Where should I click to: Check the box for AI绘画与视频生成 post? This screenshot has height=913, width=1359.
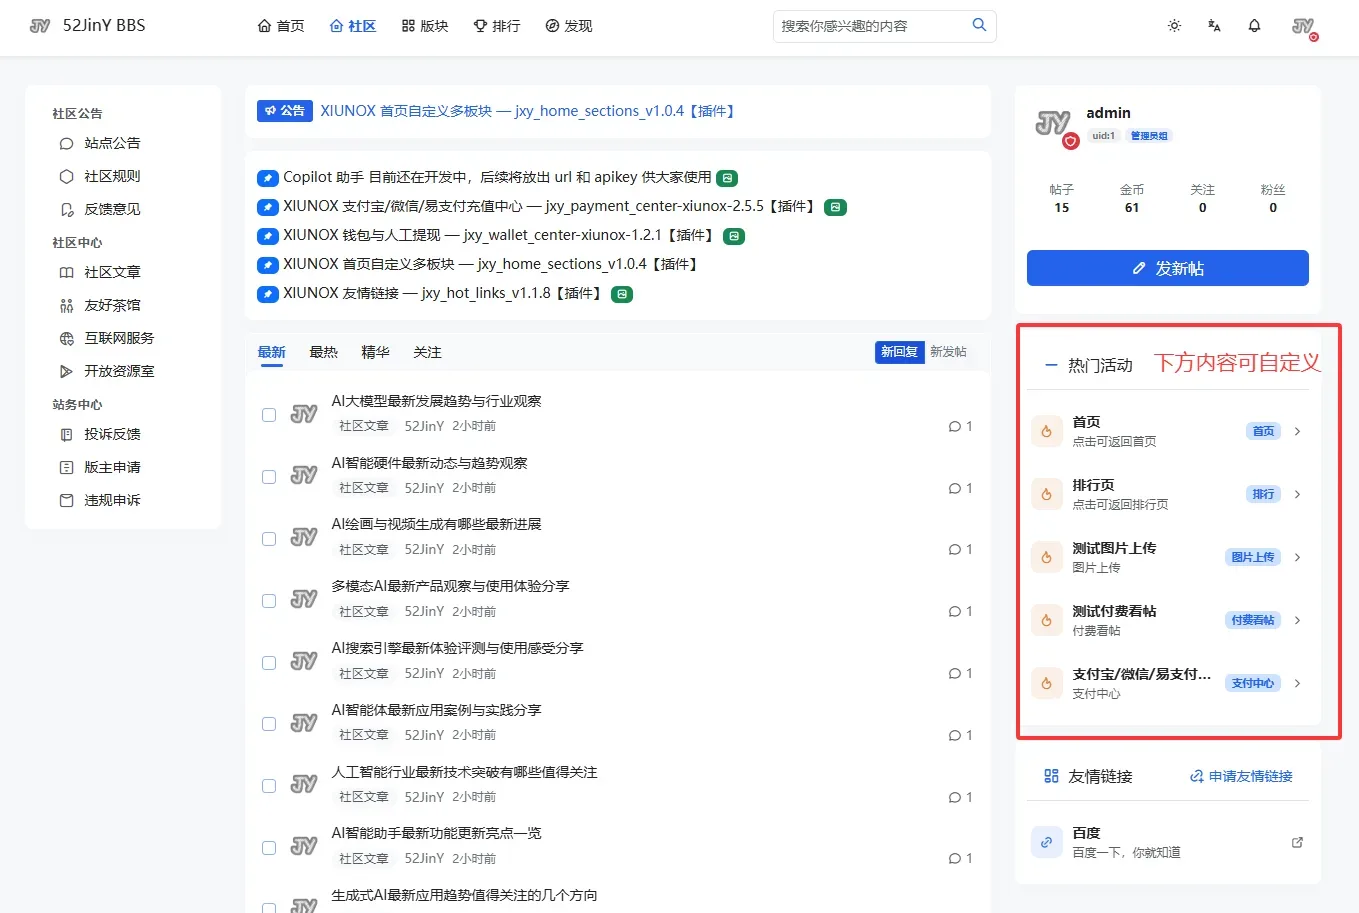269,538
